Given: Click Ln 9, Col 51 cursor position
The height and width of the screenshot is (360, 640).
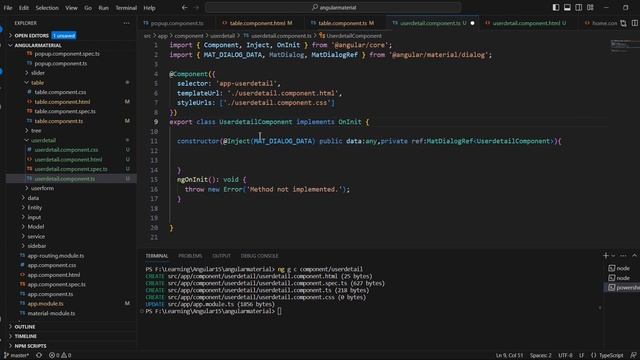Looking at the screenshot, I should pos(509,355).
